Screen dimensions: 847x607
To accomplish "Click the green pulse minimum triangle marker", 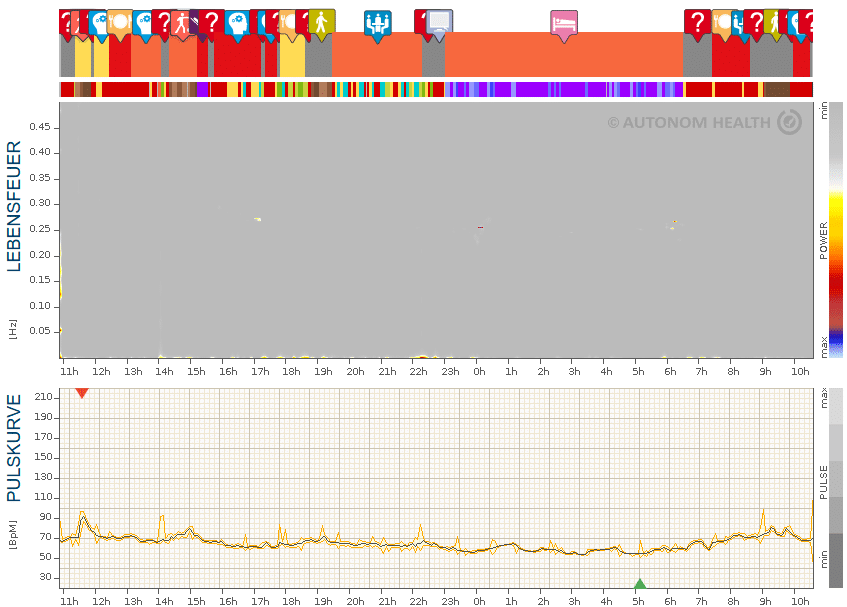I will 640,583.
